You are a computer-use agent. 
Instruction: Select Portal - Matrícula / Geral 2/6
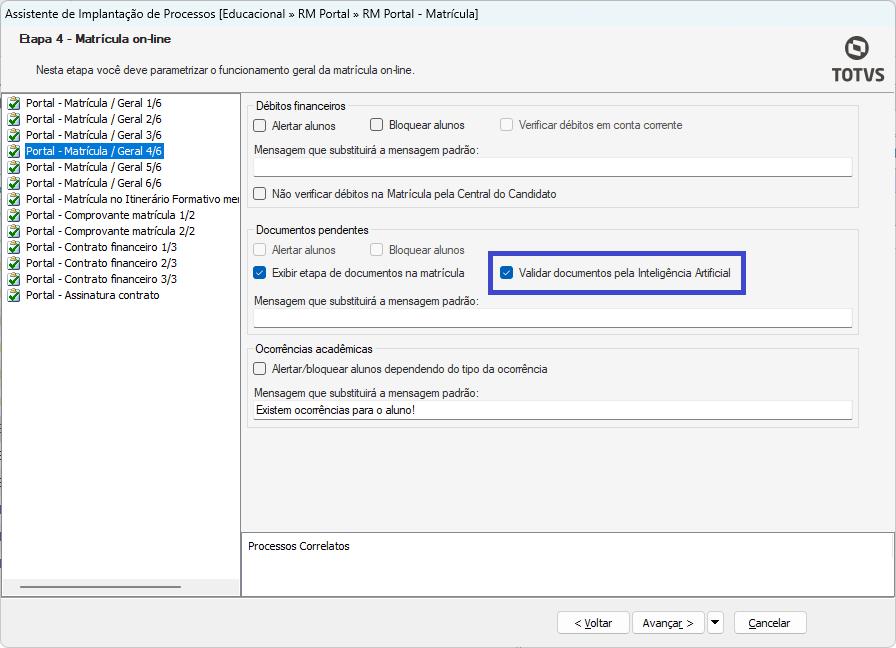(x=94, y=119)
